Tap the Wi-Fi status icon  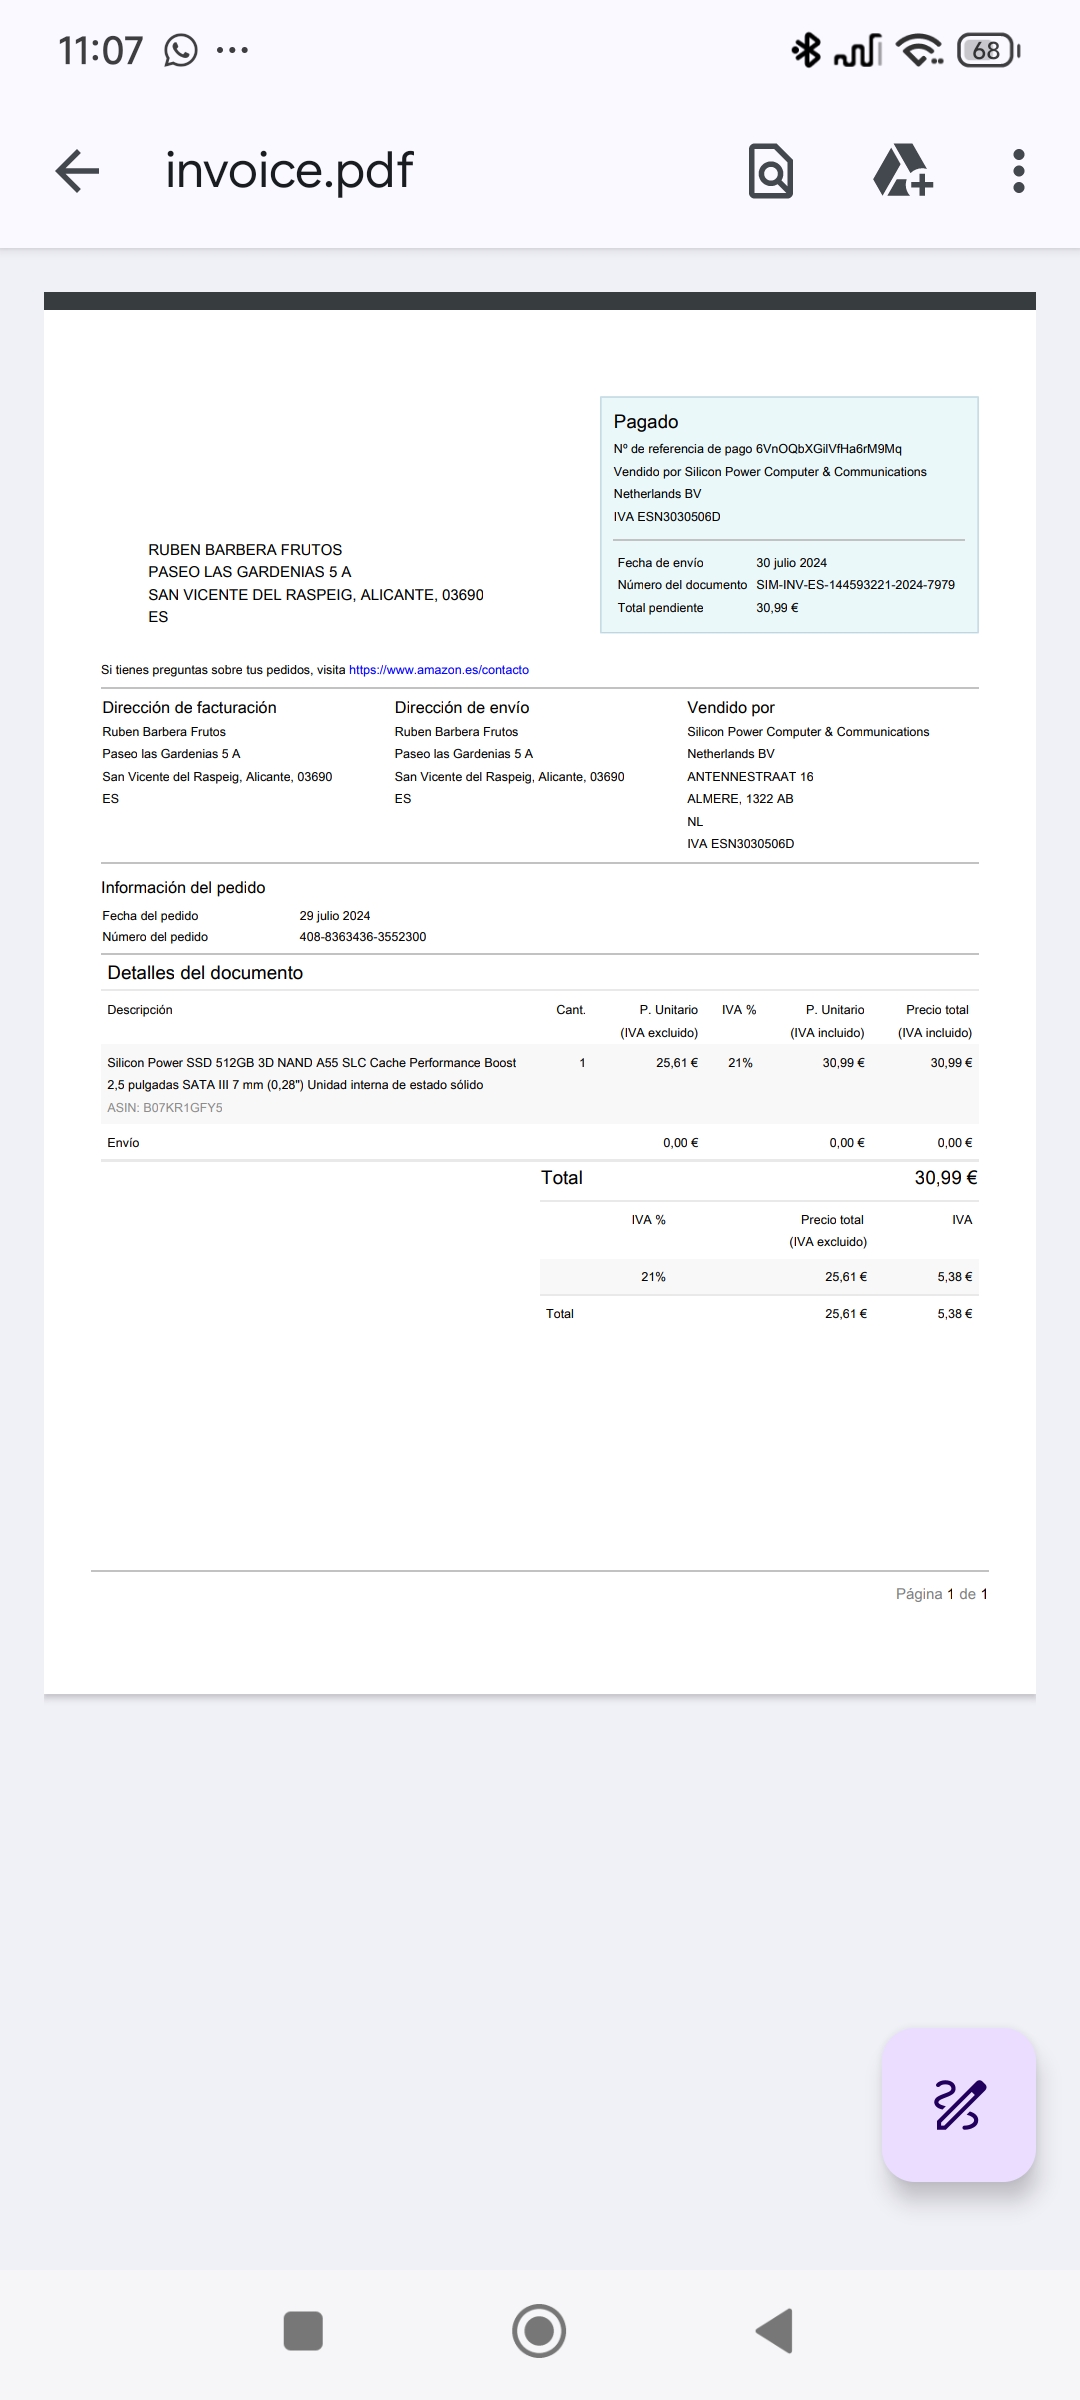(x=918, y=50)
